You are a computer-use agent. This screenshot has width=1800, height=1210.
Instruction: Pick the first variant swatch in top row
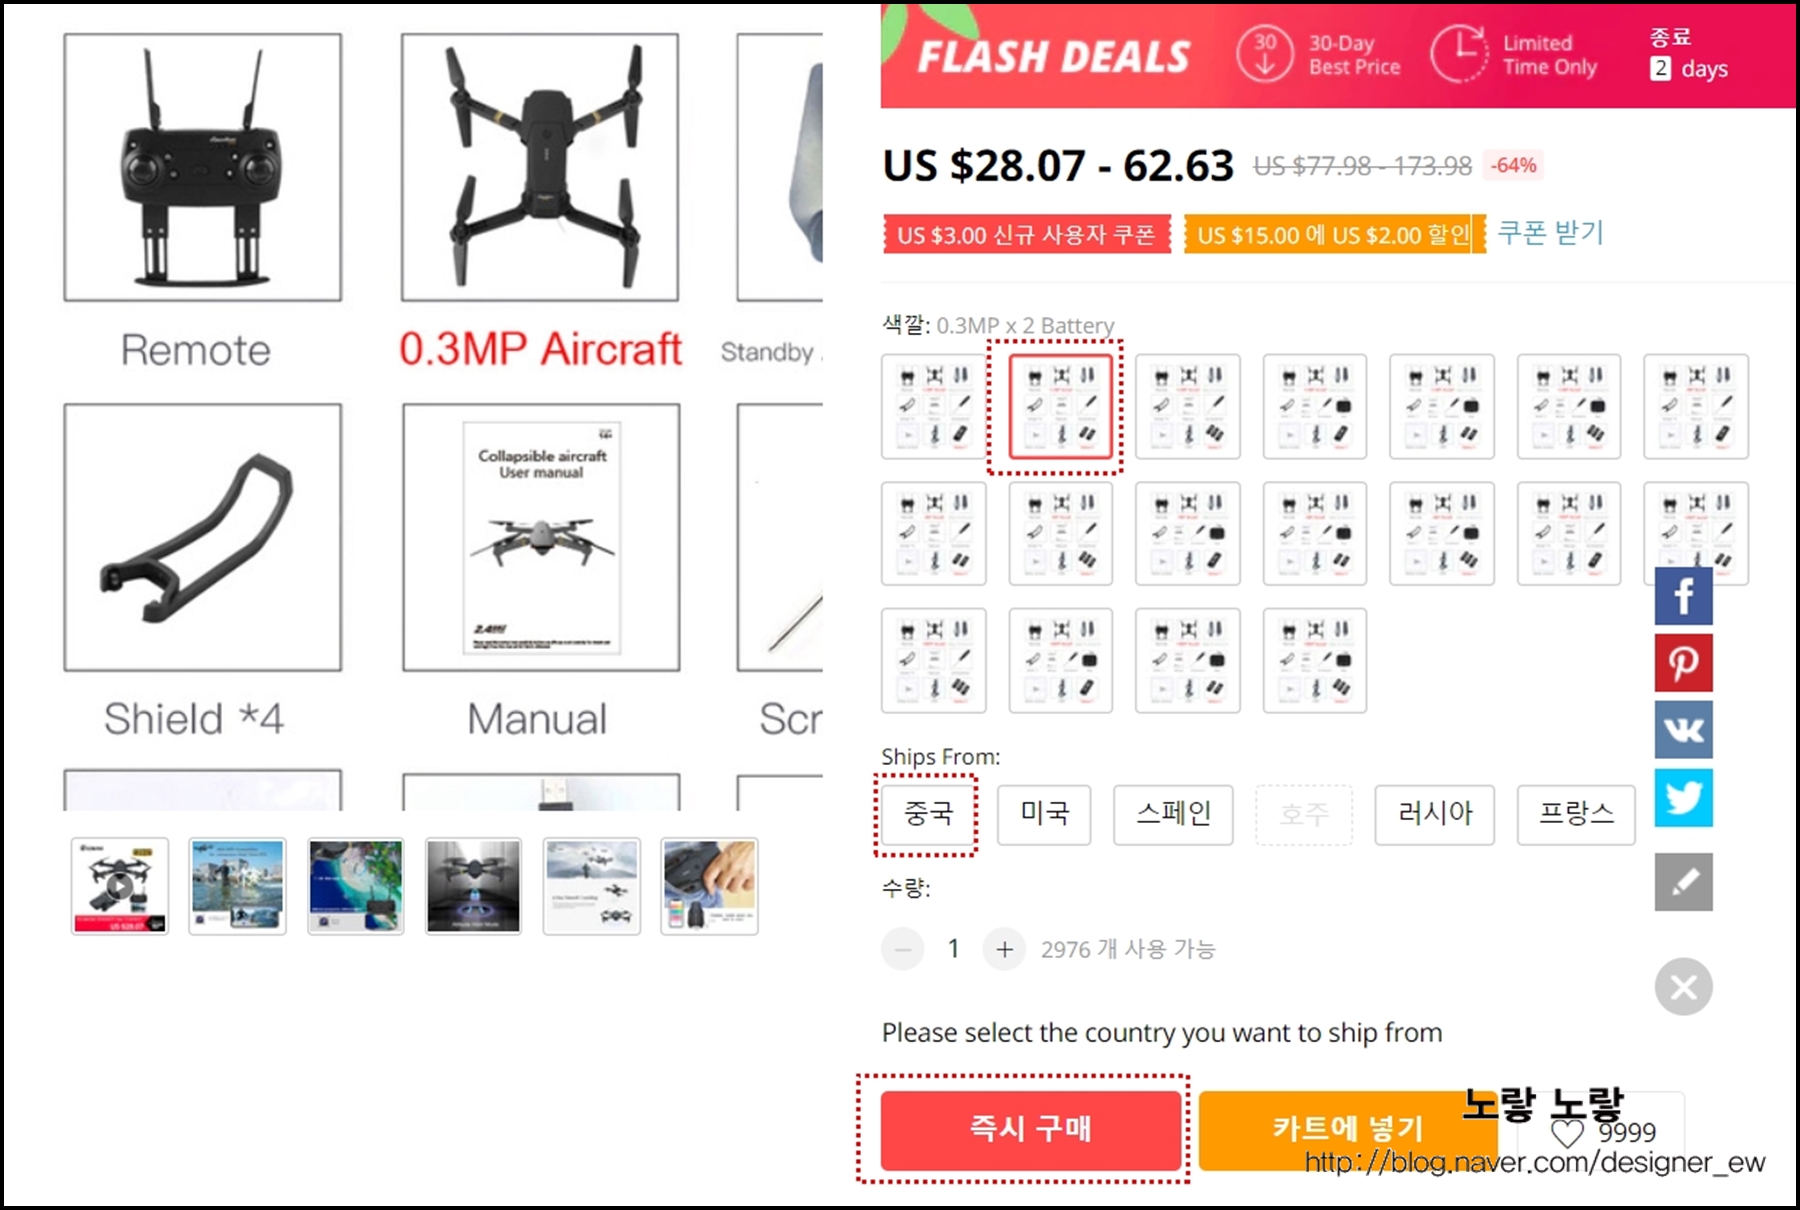coord(933,406)
